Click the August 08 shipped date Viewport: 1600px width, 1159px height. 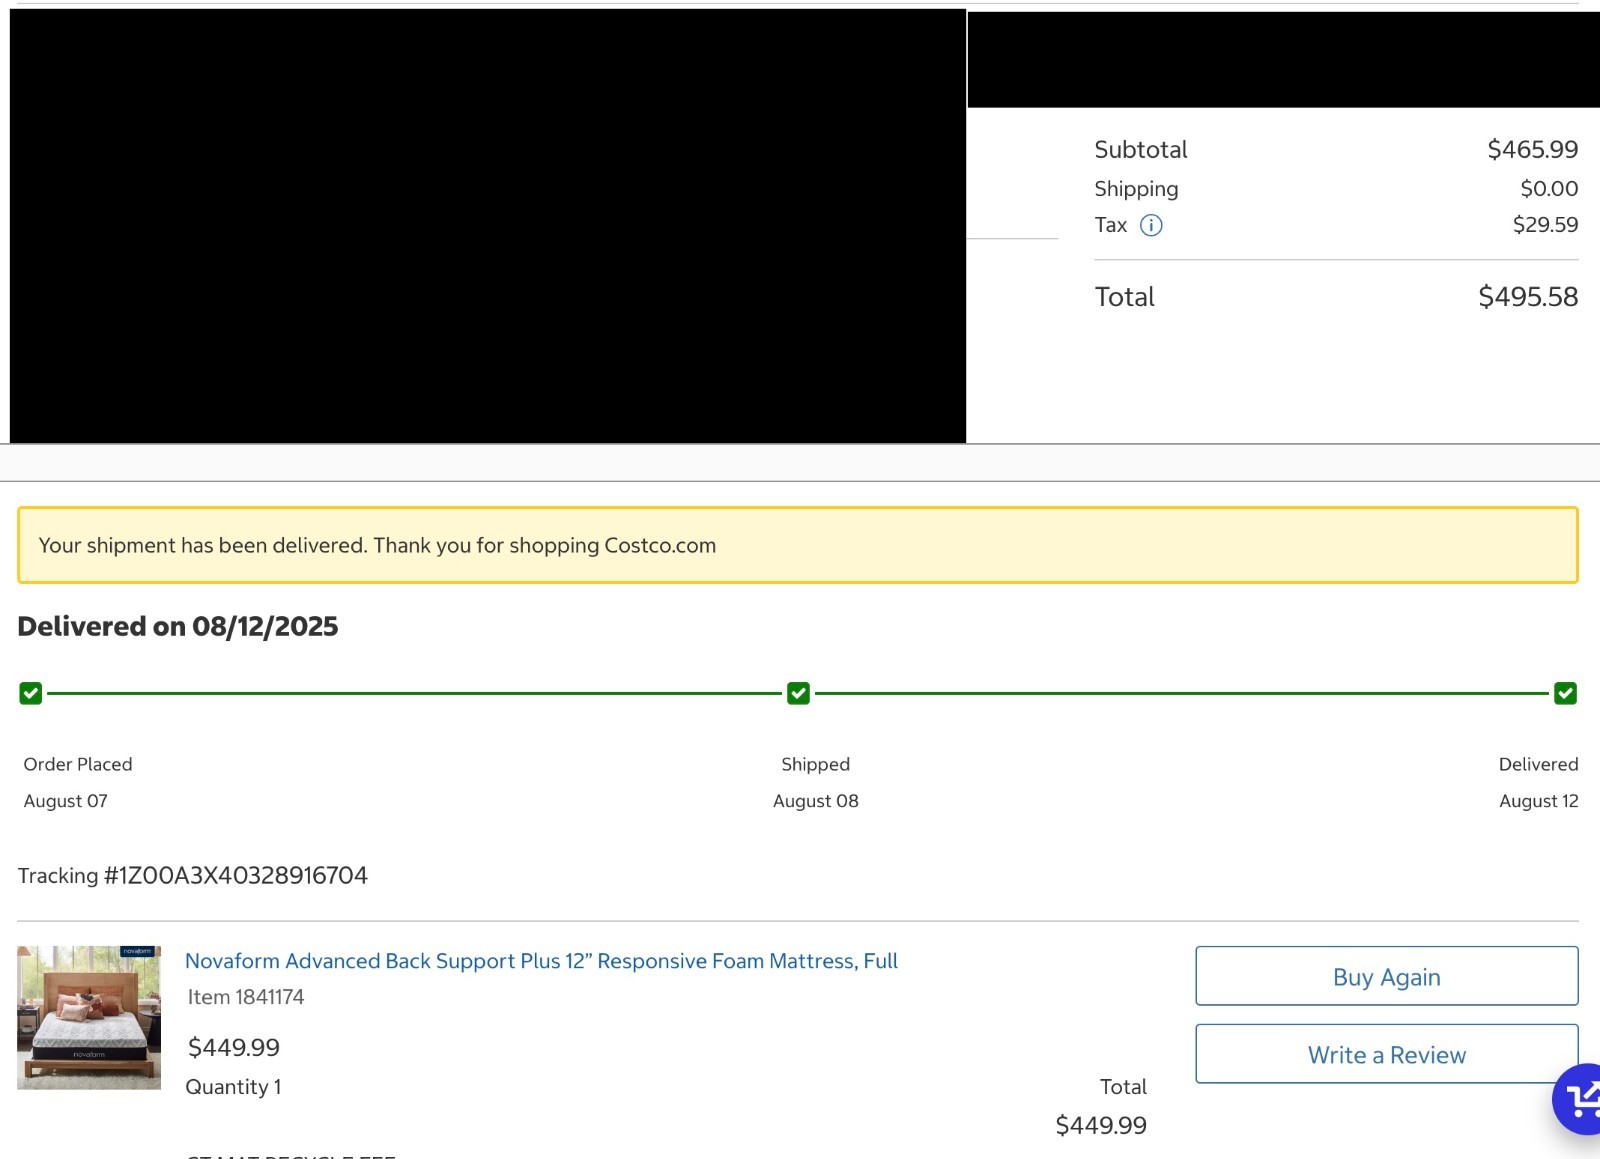pos(816,801)
